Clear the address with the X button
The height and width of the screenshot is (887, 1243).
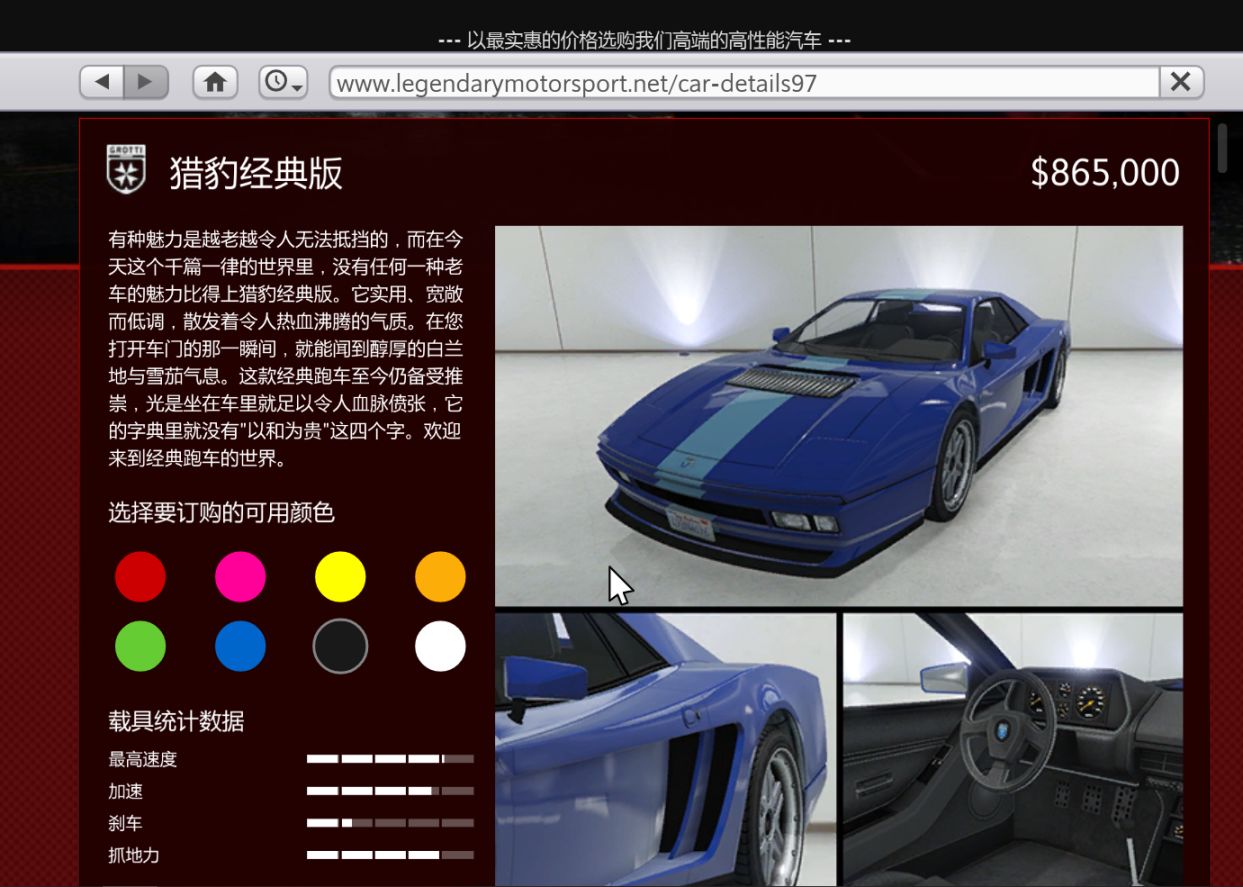pos(1179,81)
